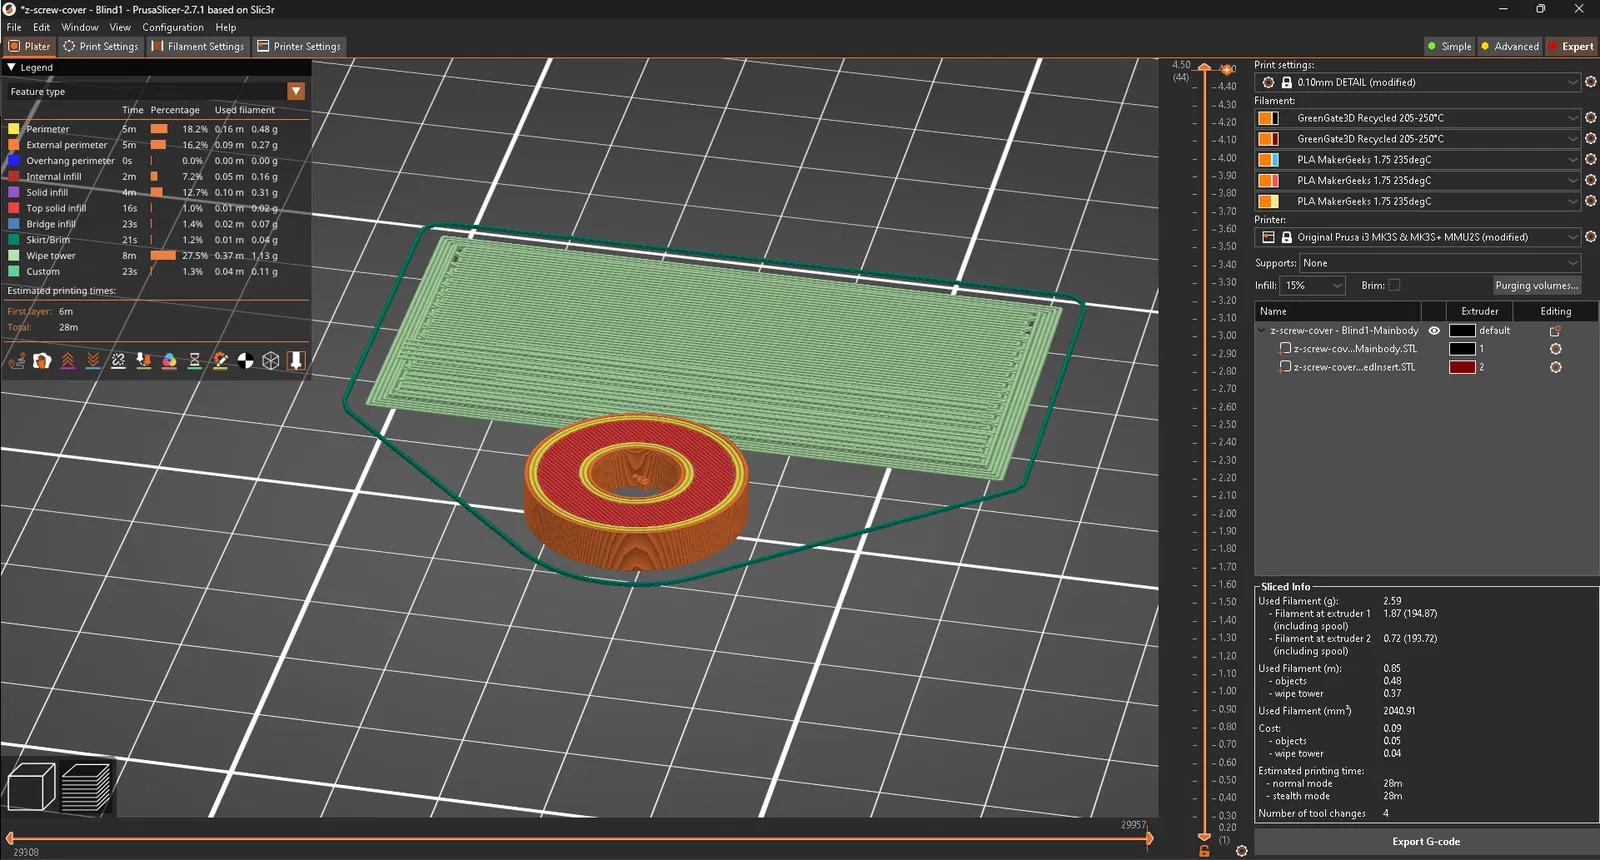The width and height of the screenshot is (1600, 860).
Task: Select Expert mode
Action: [x=1571, y=46]
